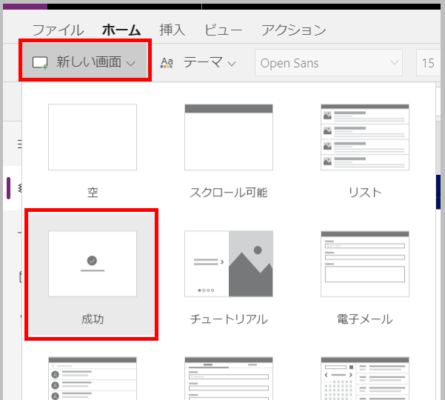Switch to the ホーム tab
Image resolution: width=445 pixels, height=400 pixels.
[x=121, y=30]
